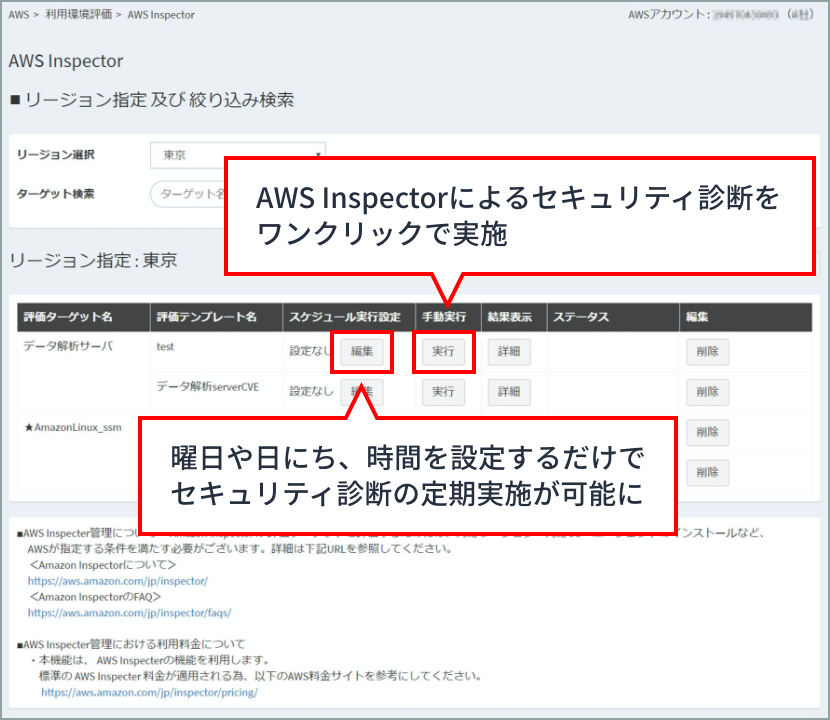Open 詳細 for データ解析serverCVE template
Screen dimensions: 830x720
click(509, 392)
